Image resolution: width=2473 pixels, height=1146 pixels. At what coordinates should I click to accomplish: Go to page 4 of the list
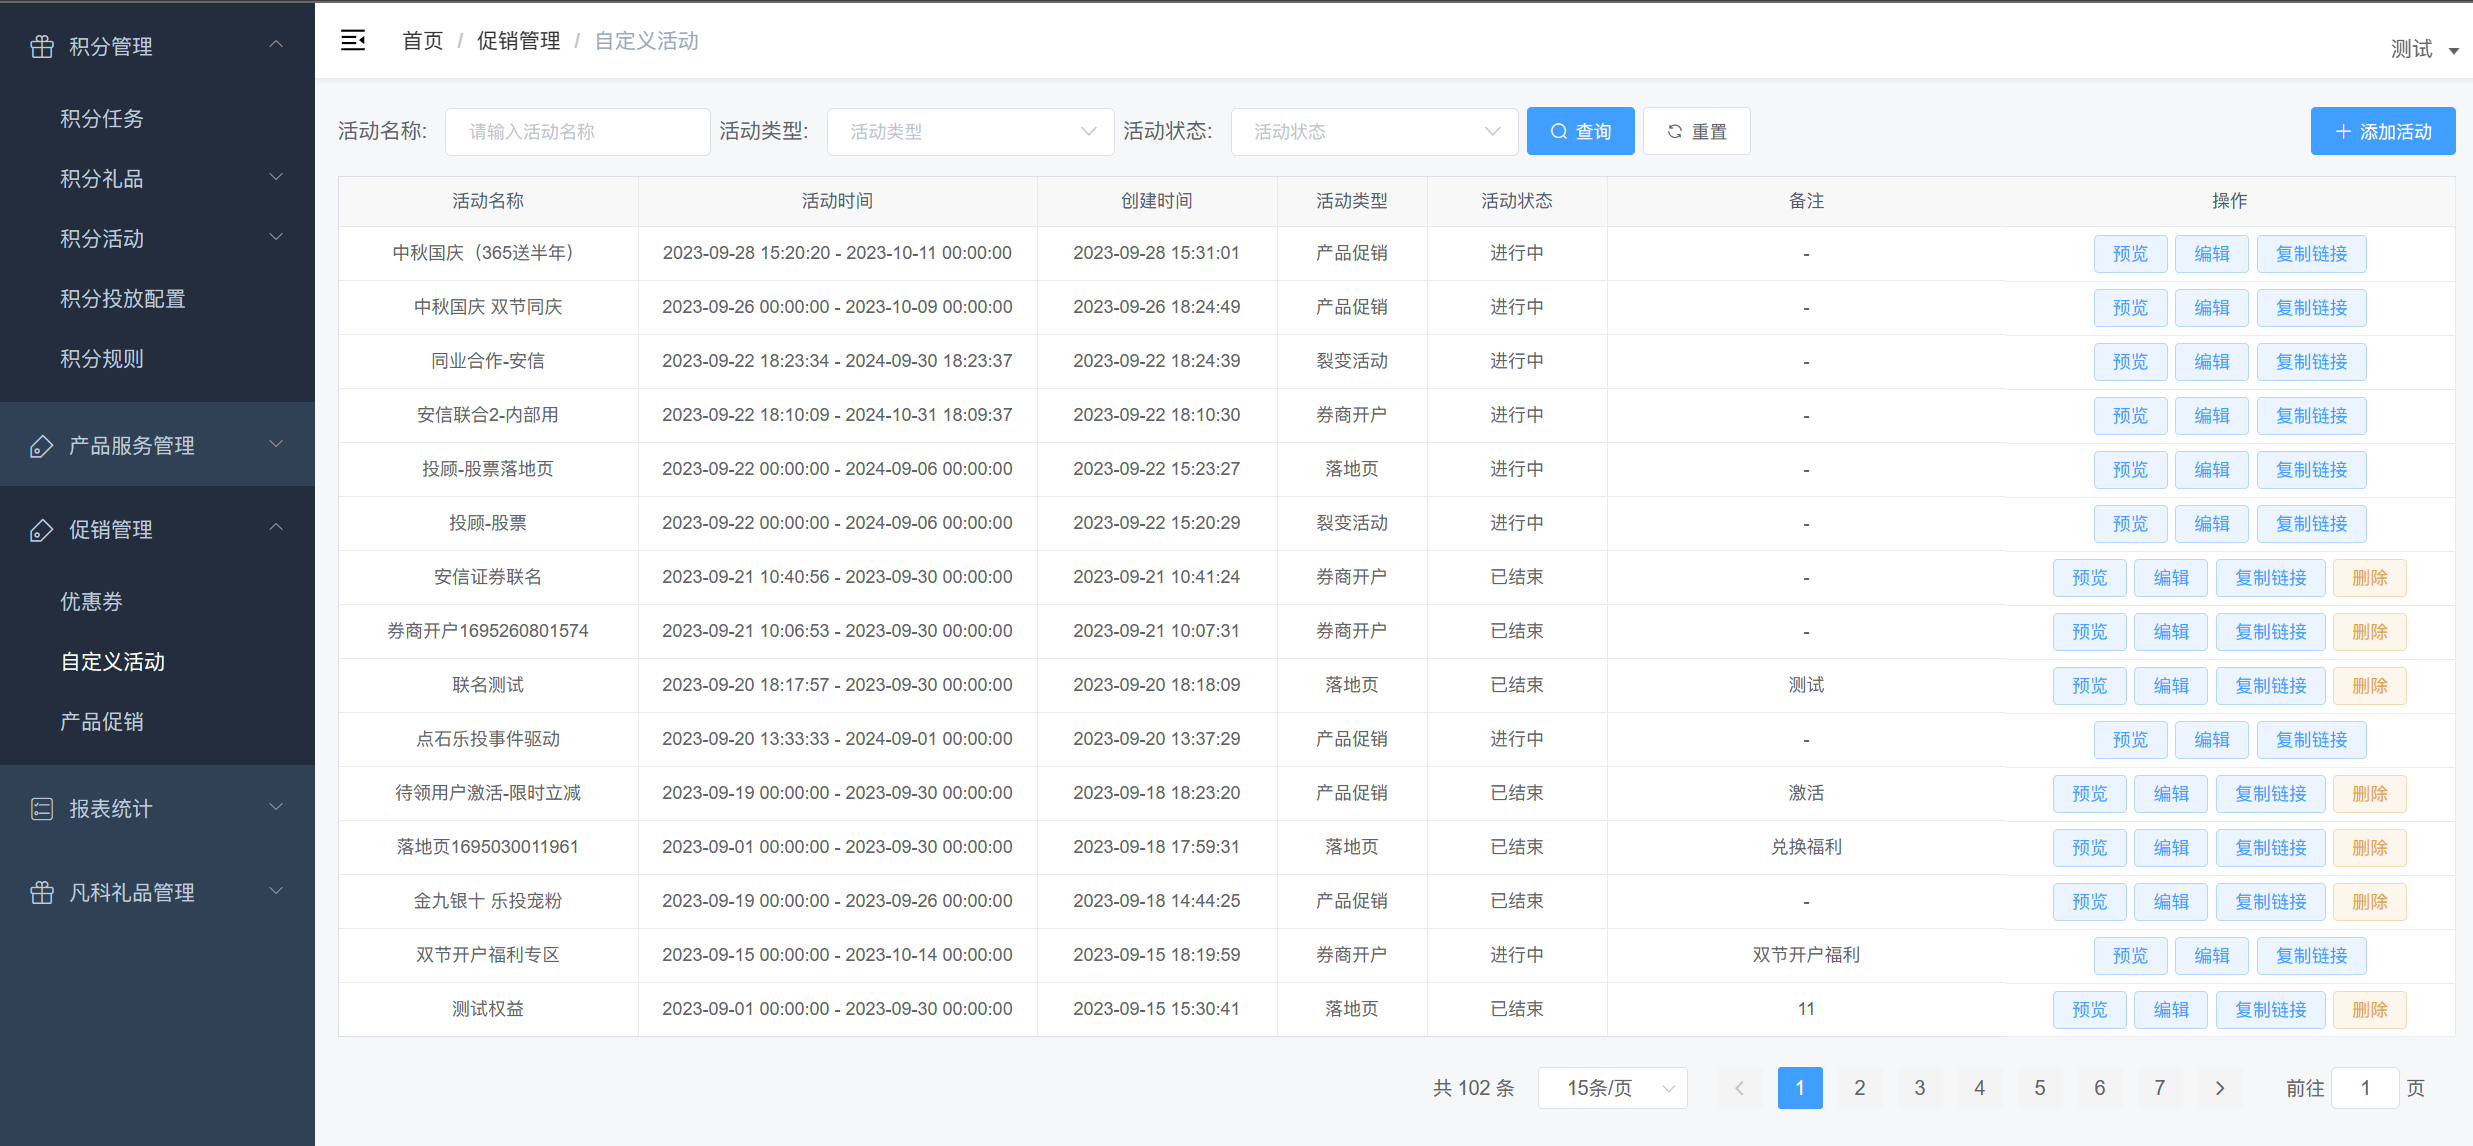click(x=1980, y=1088)
